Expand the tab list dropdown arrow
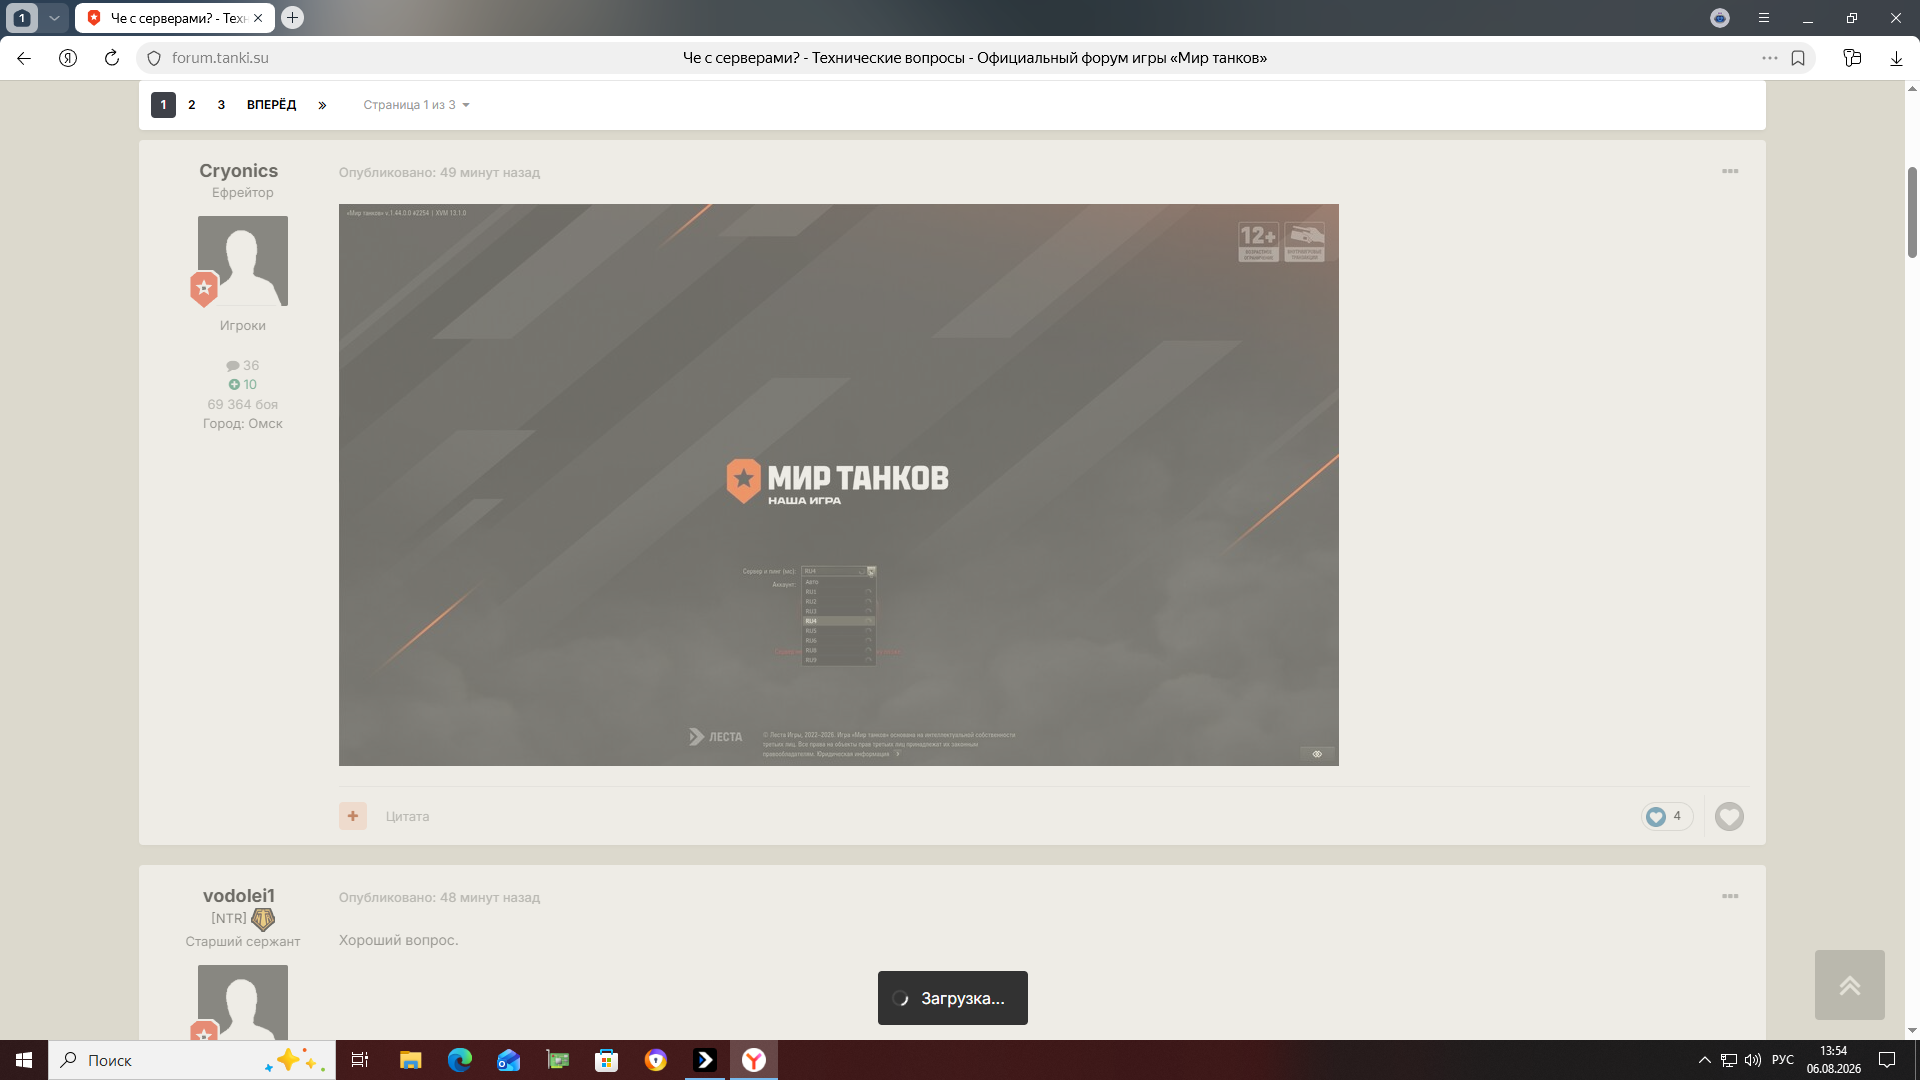1920x1080 pixels. pos(54,18)
